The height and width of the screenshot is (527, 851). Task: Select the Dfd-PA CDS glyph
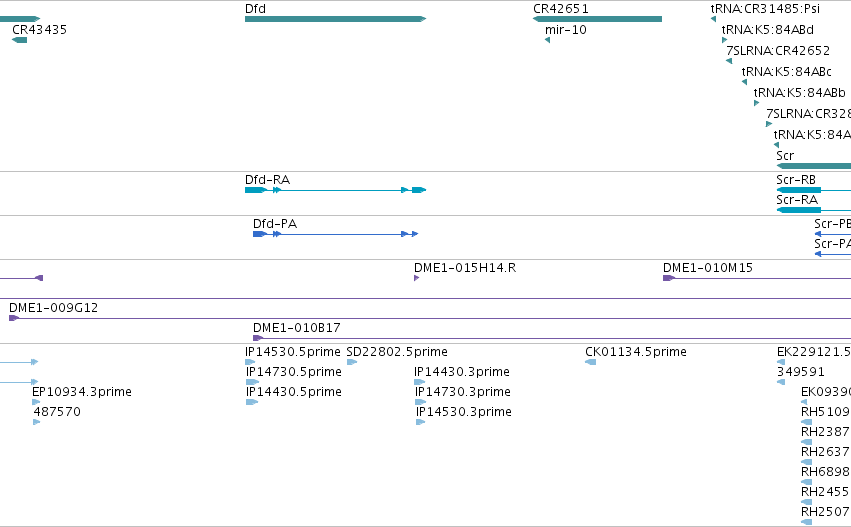tap(335, 234)
